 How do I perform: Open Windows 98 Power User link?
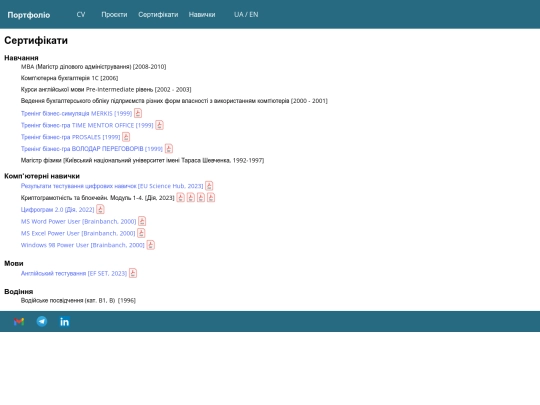pos(83,245)
